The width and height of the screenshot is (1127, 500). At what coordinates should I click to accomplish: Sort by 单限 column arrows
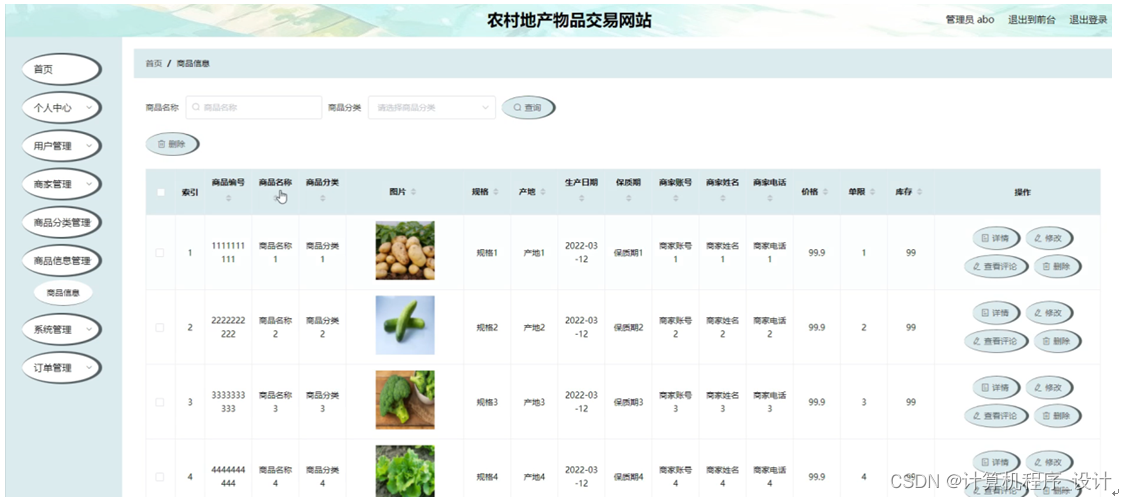873,192
